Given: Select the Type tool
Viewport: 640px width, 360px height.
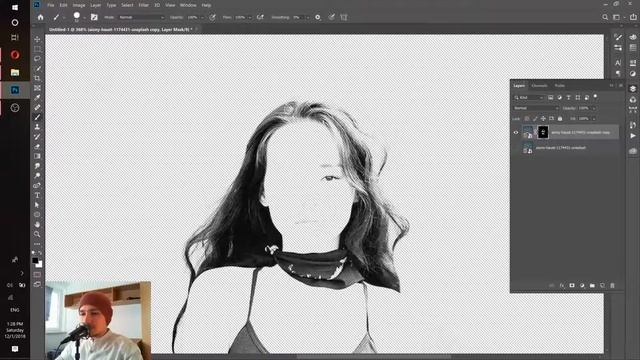Looking at the screenshot, I should coord(37,196).
